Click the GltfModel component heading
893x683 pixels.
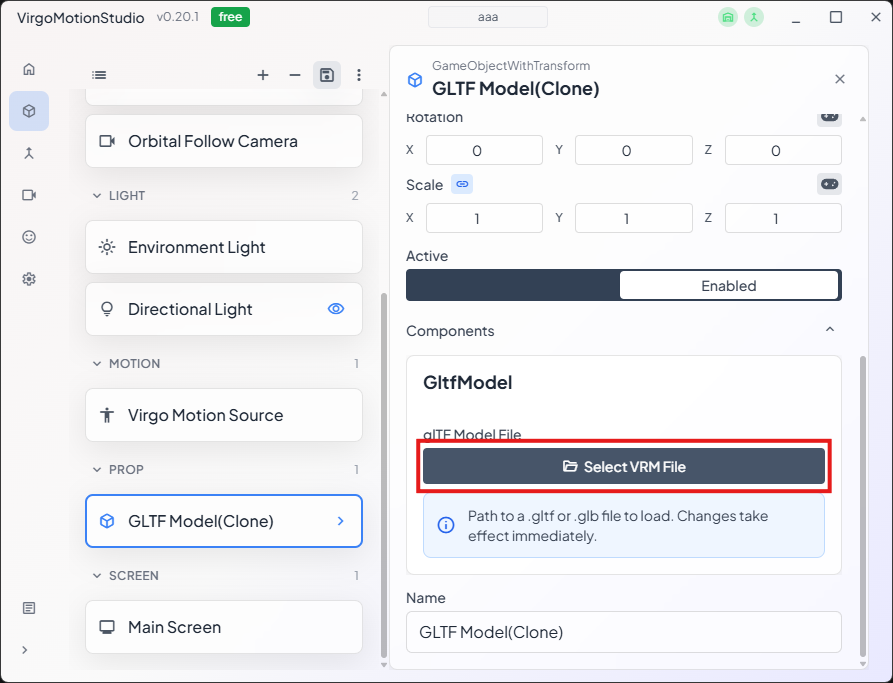click(468, 382)
